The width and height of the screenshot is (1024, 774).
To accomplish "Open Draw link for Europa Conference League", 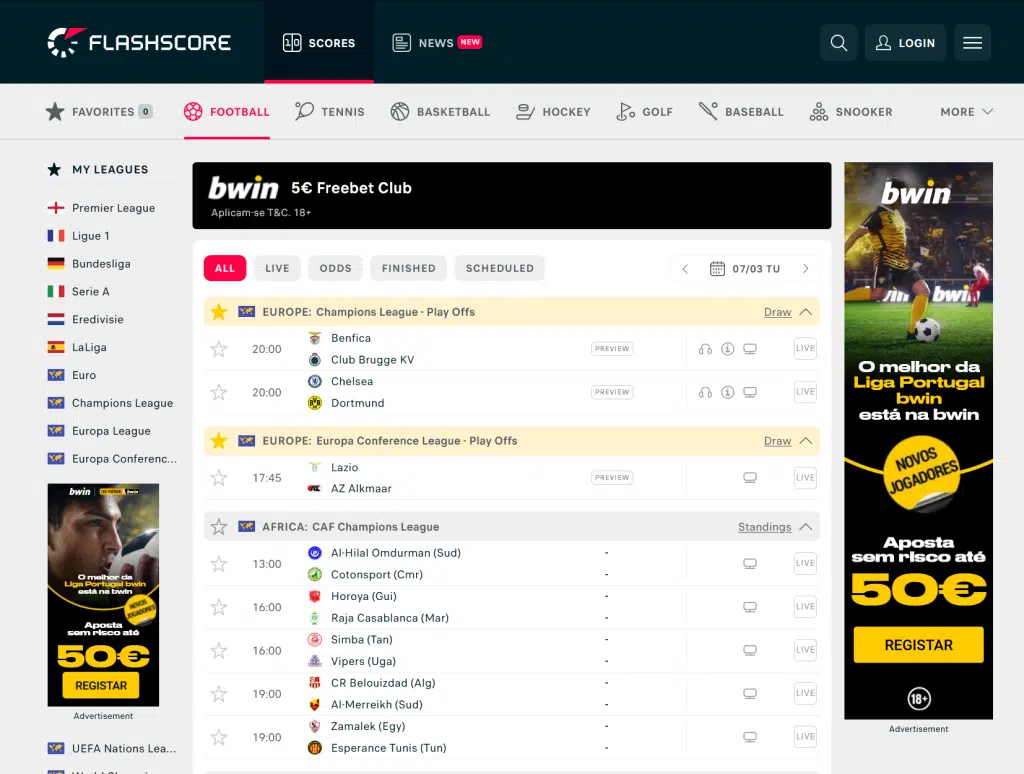I will 777,442.
